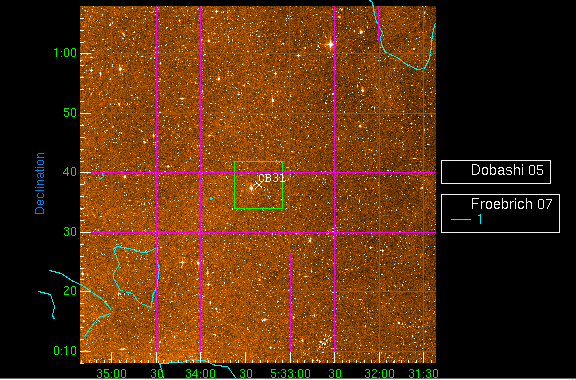The image size is (576, 380).
Task: Click the 31:30 right ascension label
Action: tap(424, 374)
